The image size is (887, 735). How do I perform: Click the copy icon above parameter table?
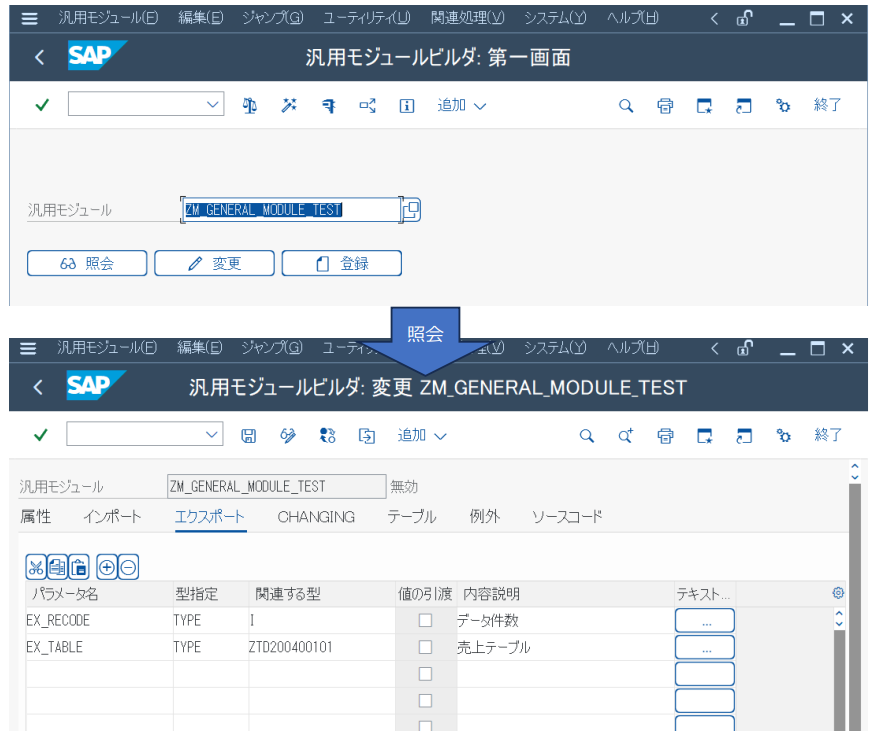click(57, 567)
